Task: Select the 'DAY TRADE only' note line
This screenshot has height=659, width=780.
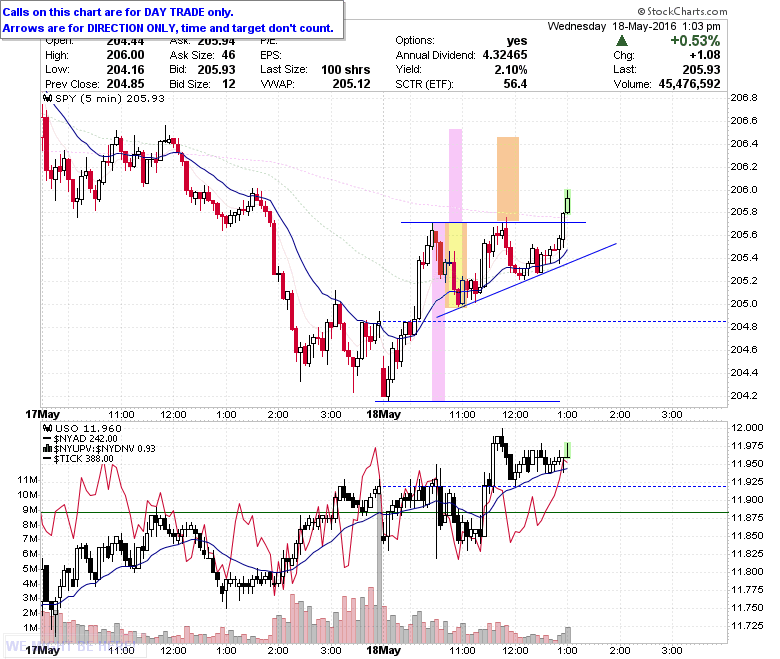Action: coord(118,12)
